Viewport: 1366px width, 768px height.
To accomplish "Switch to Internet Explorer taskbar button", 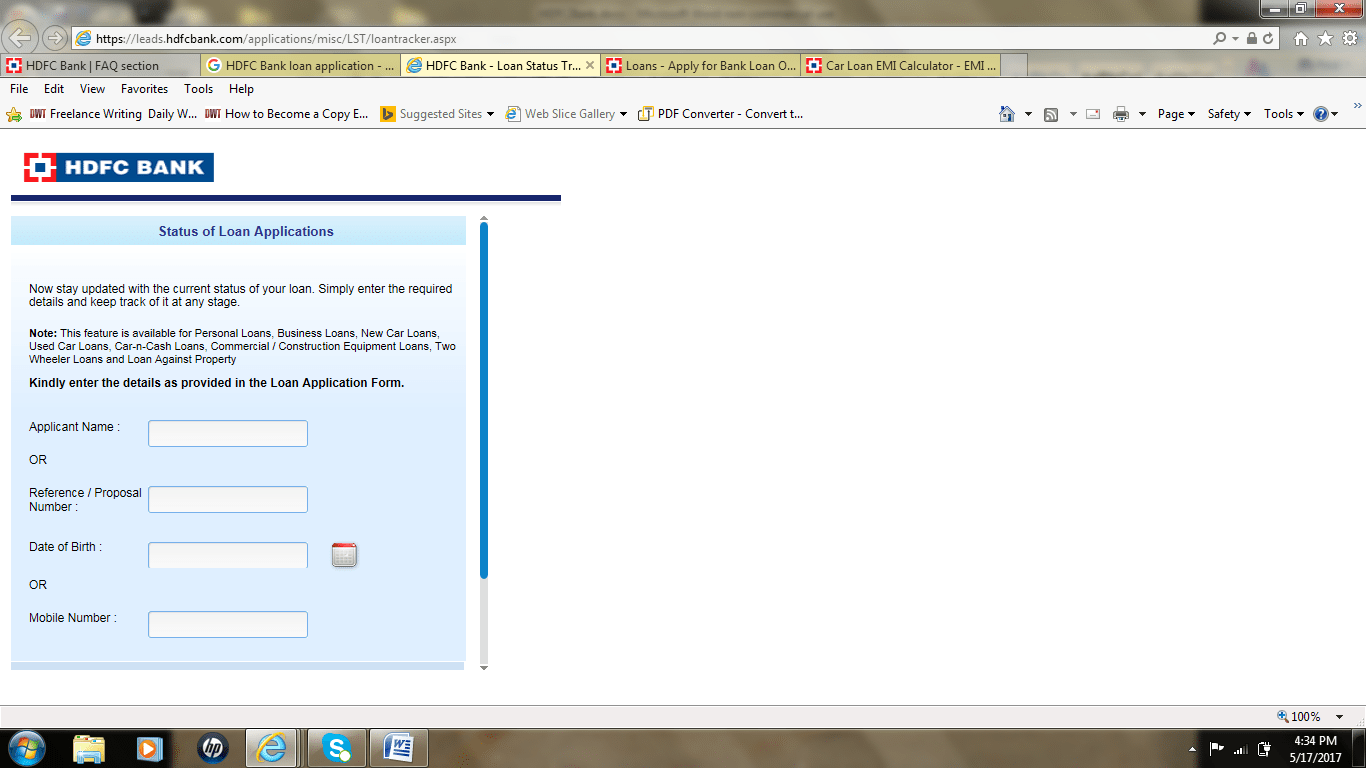I will pos(273,748).
